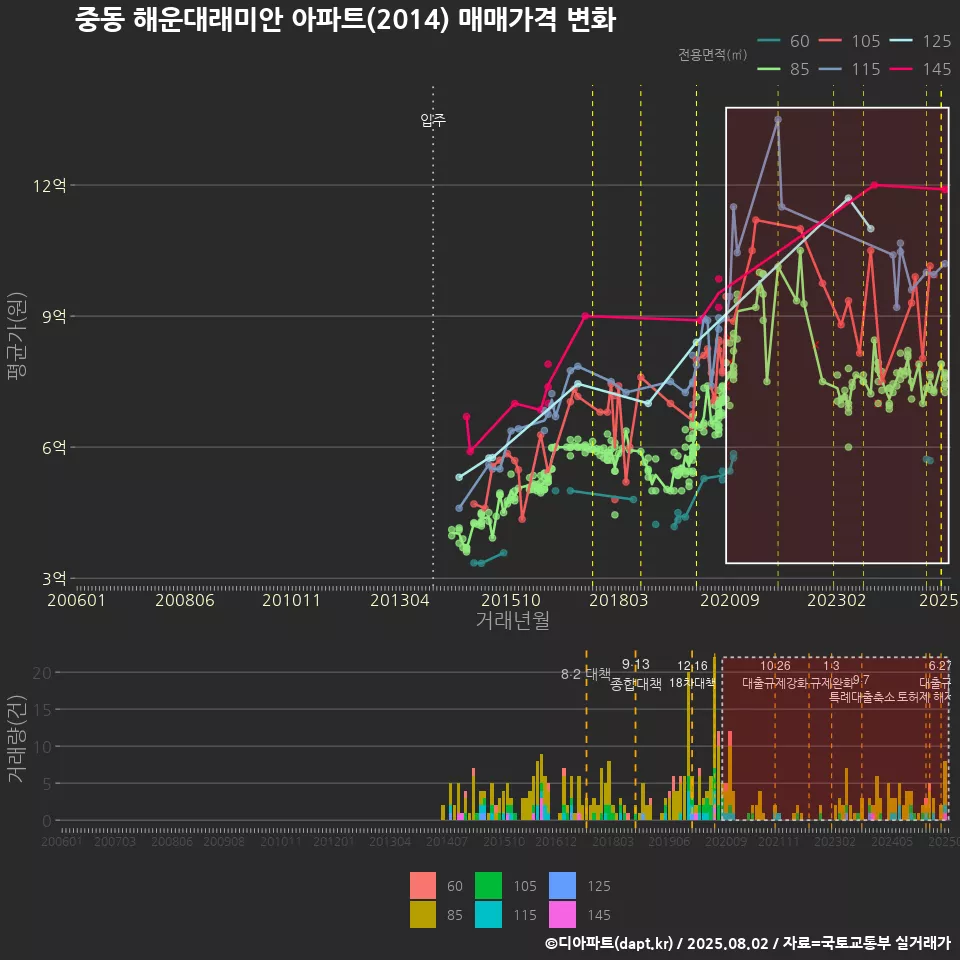960x960 pixels.
Task: Click '201803' on the price chart x-axis
Action: click(x=618, y=600)
